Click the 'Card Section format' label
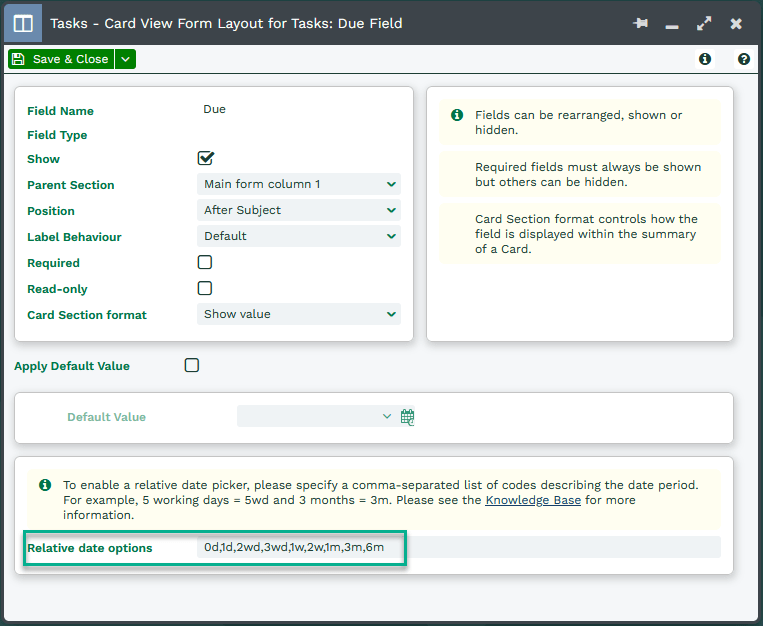763x626 pixels. 87,315
